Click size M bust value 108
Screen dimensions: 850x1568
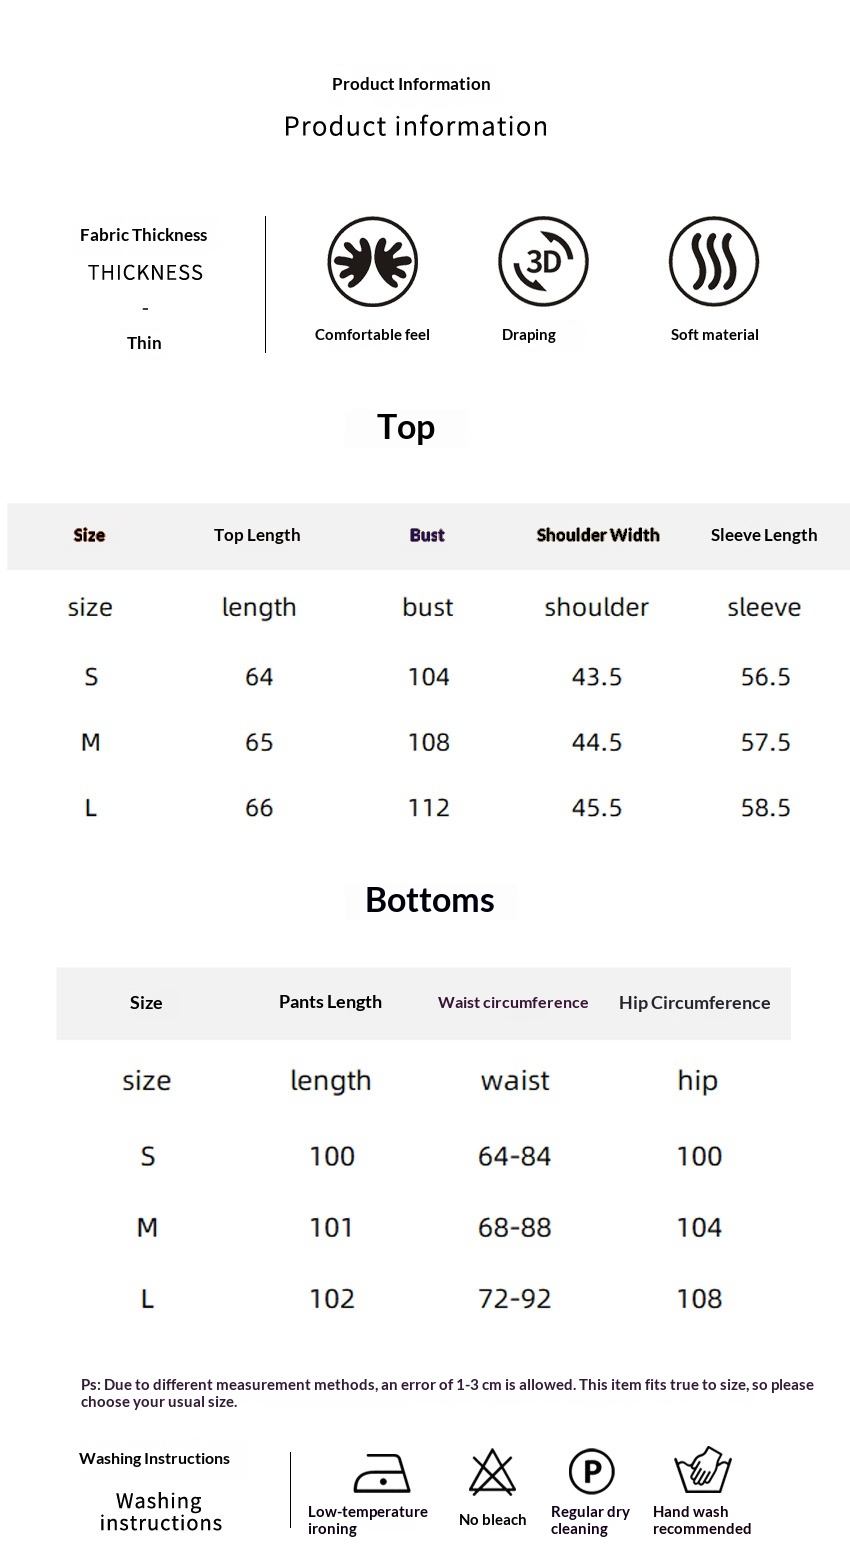pyautogui.click(x=428, y=742)
